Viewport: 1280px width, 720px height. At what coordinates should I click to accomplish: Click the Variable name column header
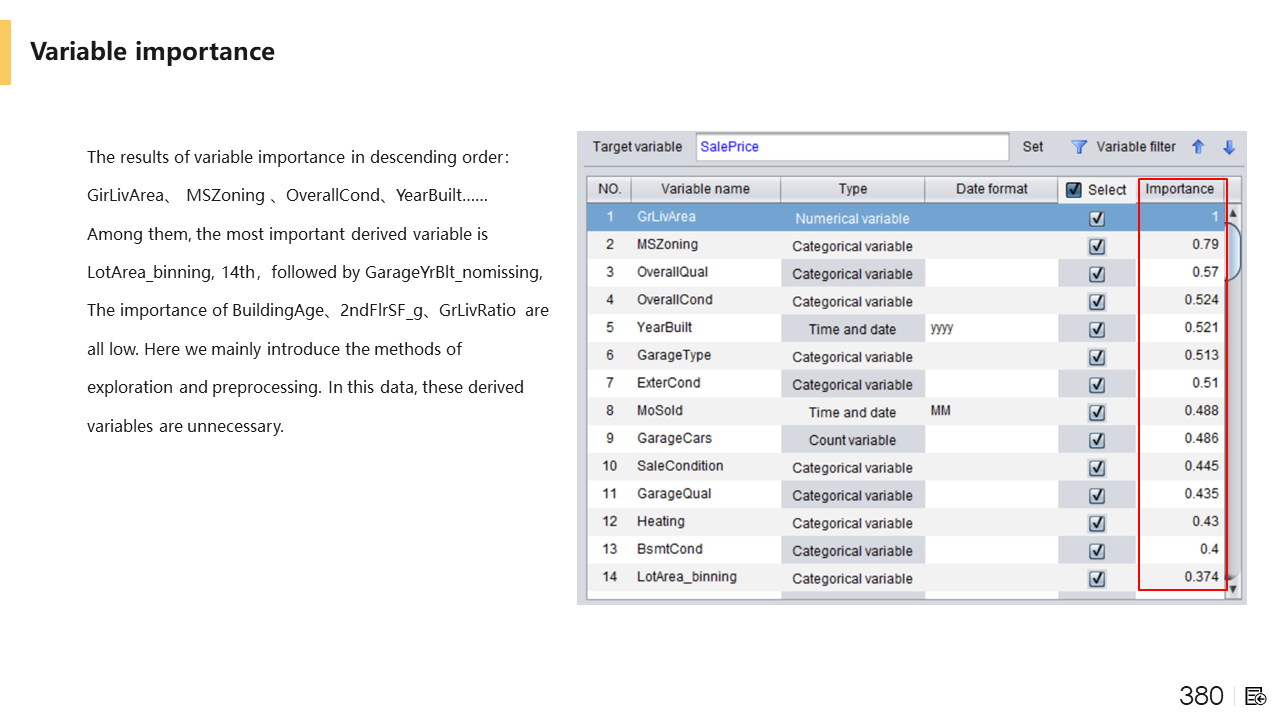[705, 189]
